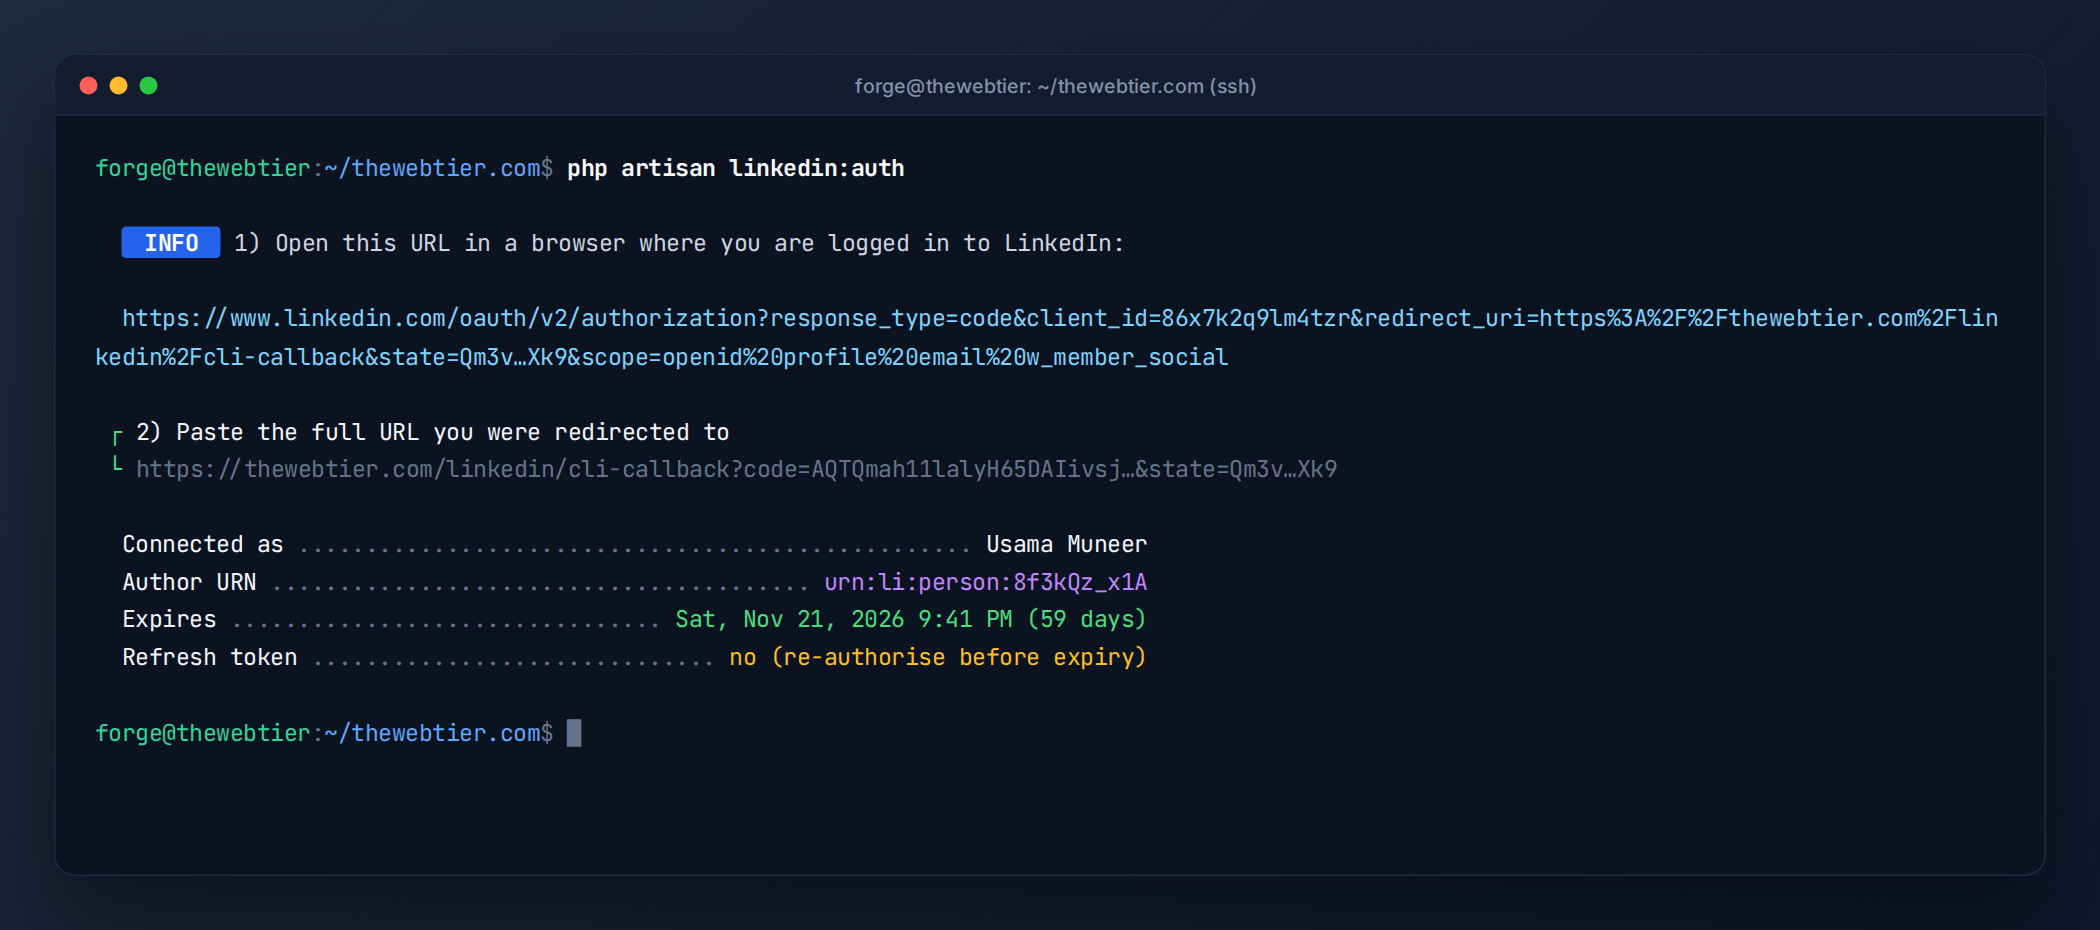This screenshot has width=2100, height=930.
Task: Click the 'Connected as' label
Action: (203, 544)
